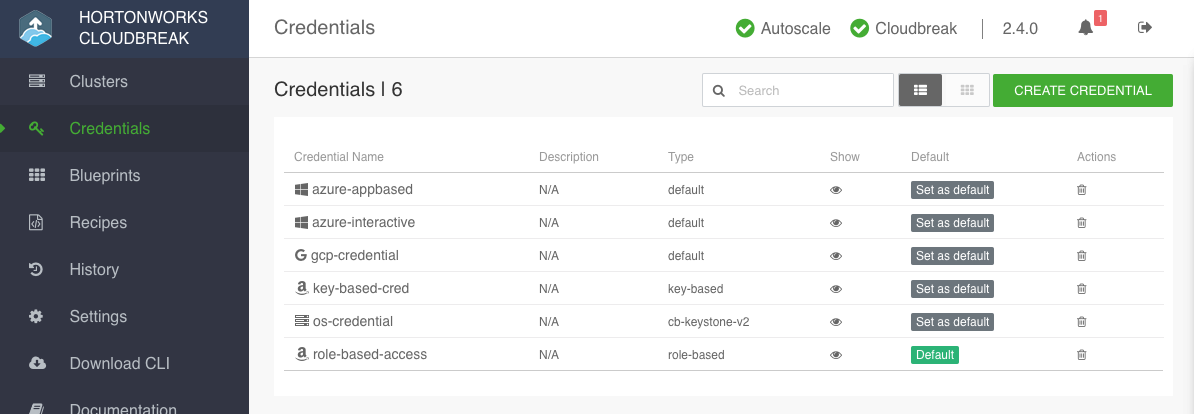Click the Hortonworks Cloudbreak logo

coord(37,28)
